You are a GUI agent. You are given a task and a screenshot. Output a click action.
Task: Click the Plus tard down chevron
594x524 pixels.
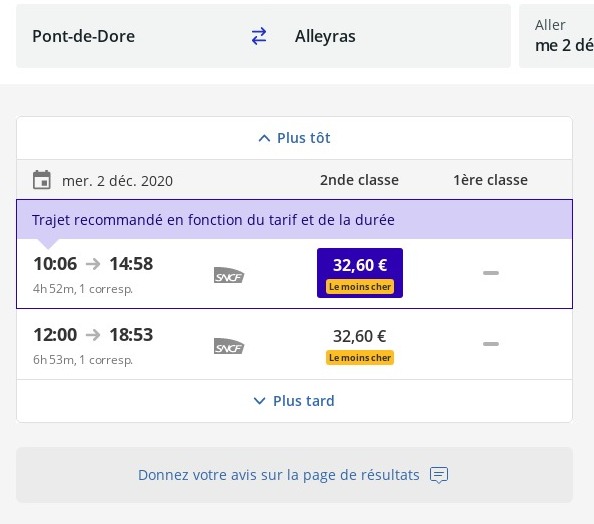click(259, 401)
